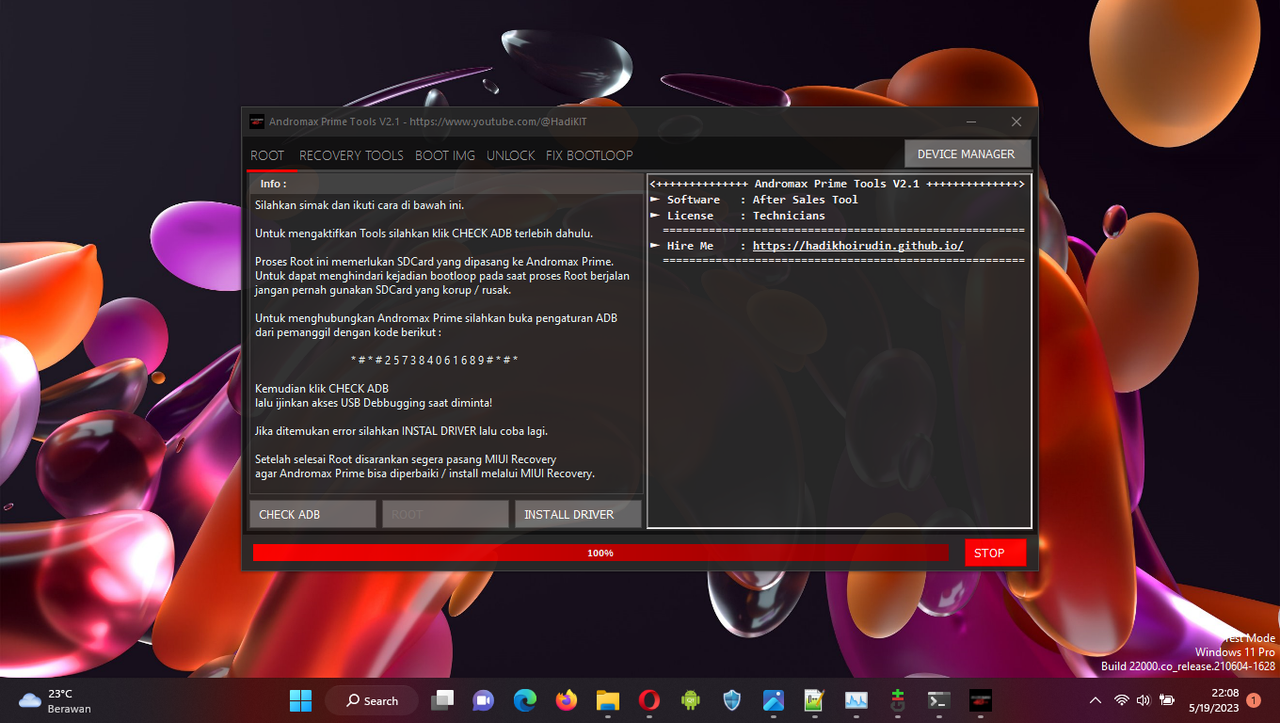
Task: Click the red 100% progress bar
Action: click(600, 552)
